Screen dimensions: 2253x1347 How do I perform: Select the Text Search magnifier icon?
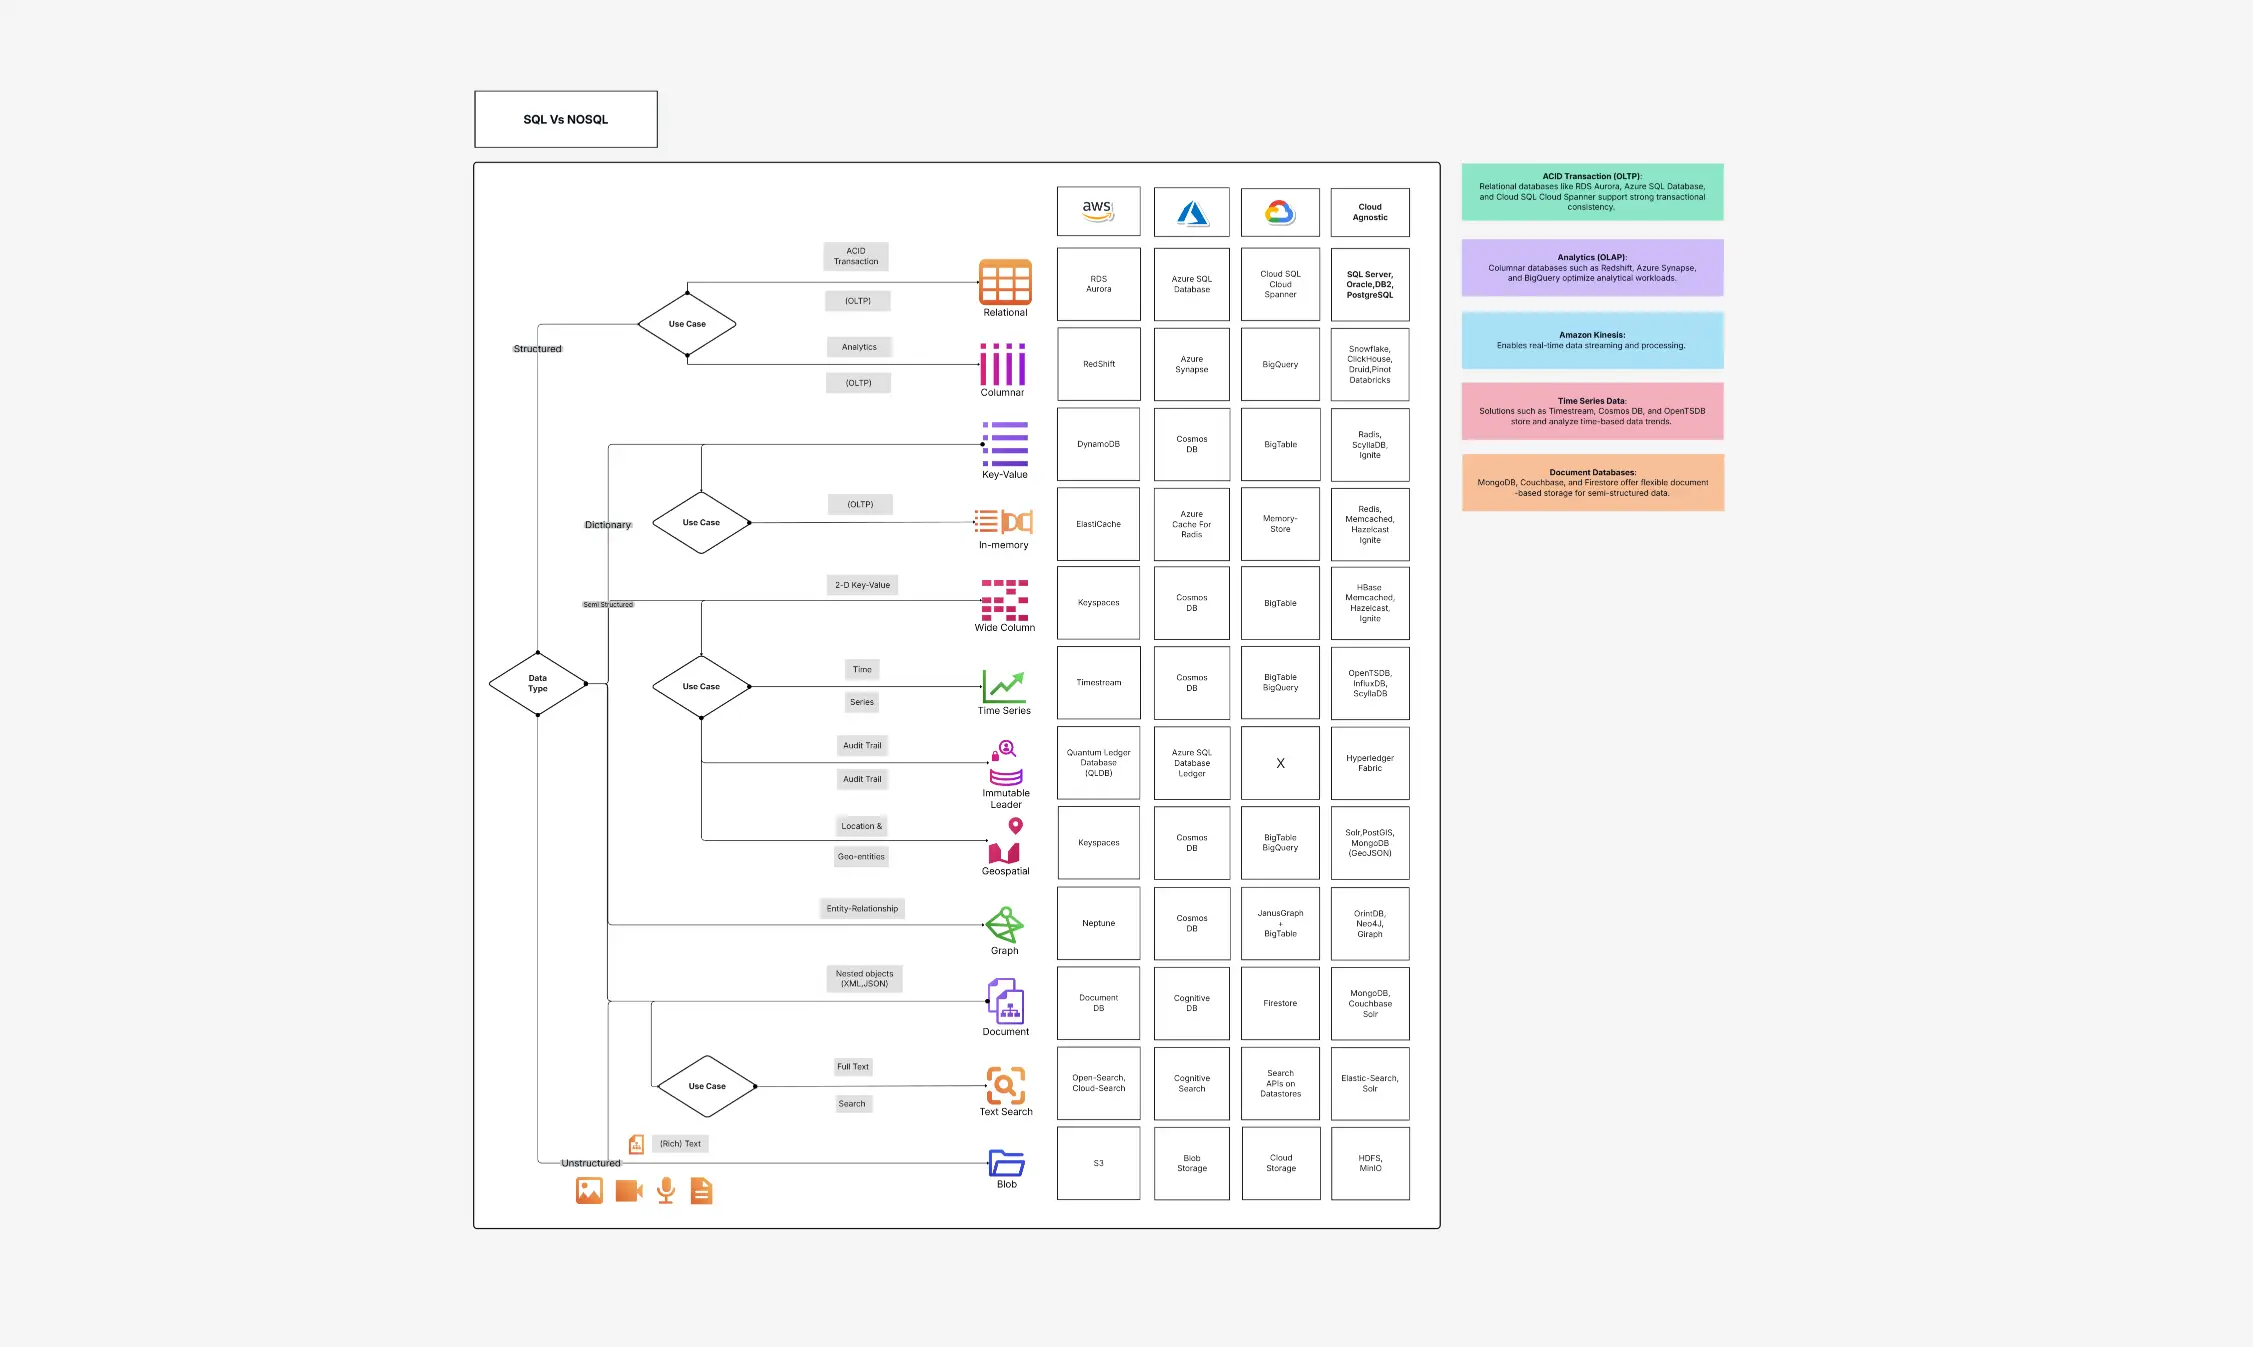coord(1006,1085)
